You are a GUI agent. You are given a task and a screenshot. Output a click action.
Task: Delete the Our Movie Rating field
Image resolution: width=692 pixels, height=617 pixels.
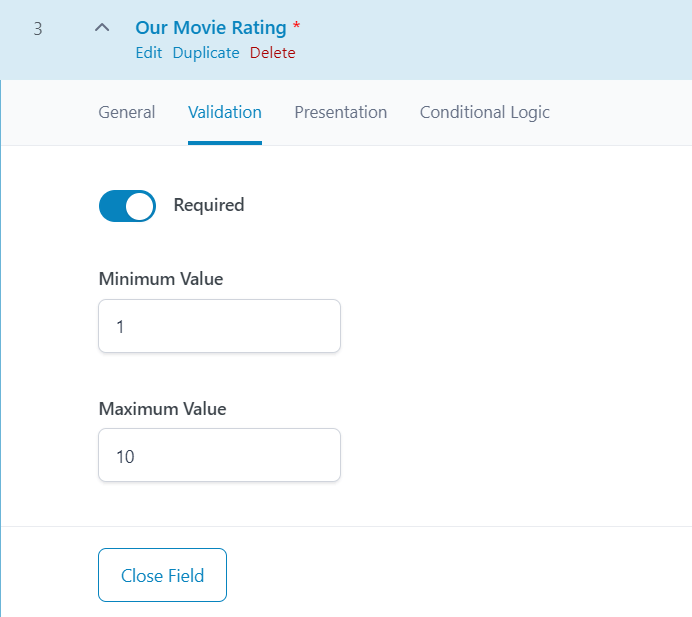coord(272,53)
